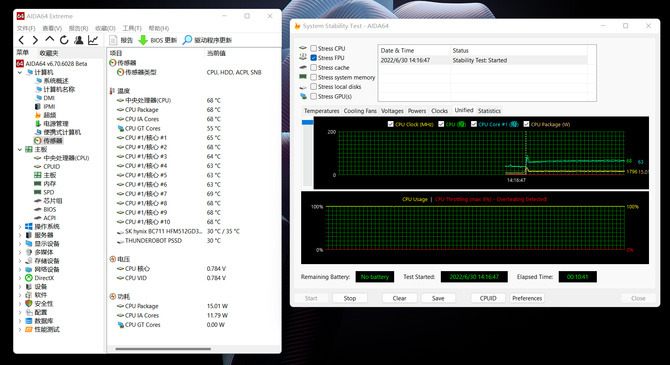Expand the 多媒体 tree node

pyautogui.click(x=20, y=252)
